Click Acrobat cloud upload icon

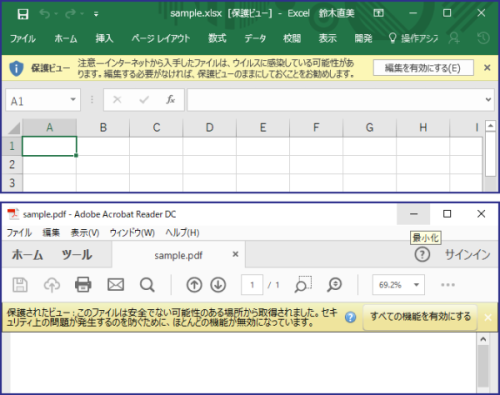(52, 285)
